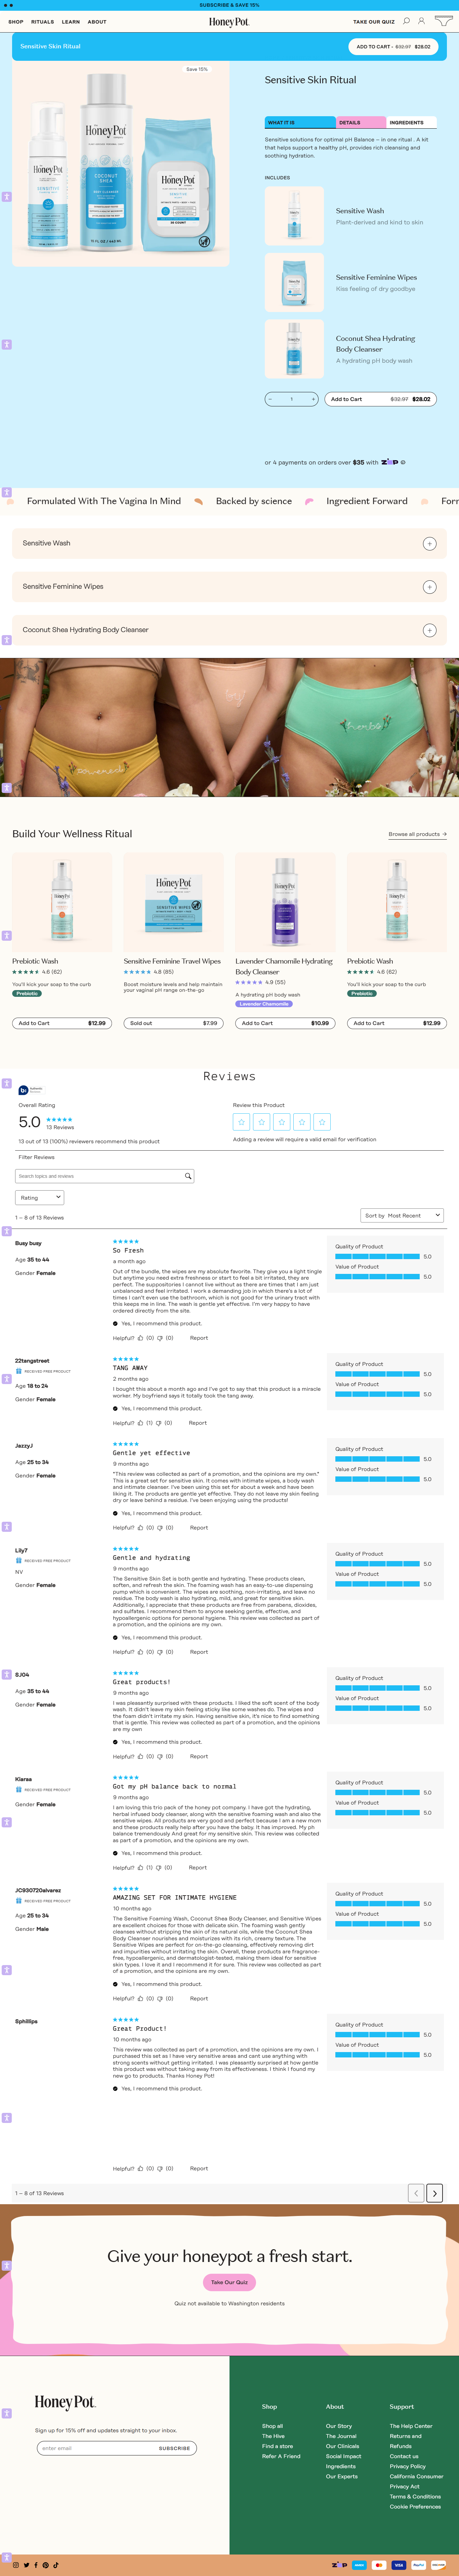Select the fifth star in Review this Product
Image resolution: width=459 pixels, height=2576 pixels.
tap(322, 1122)
